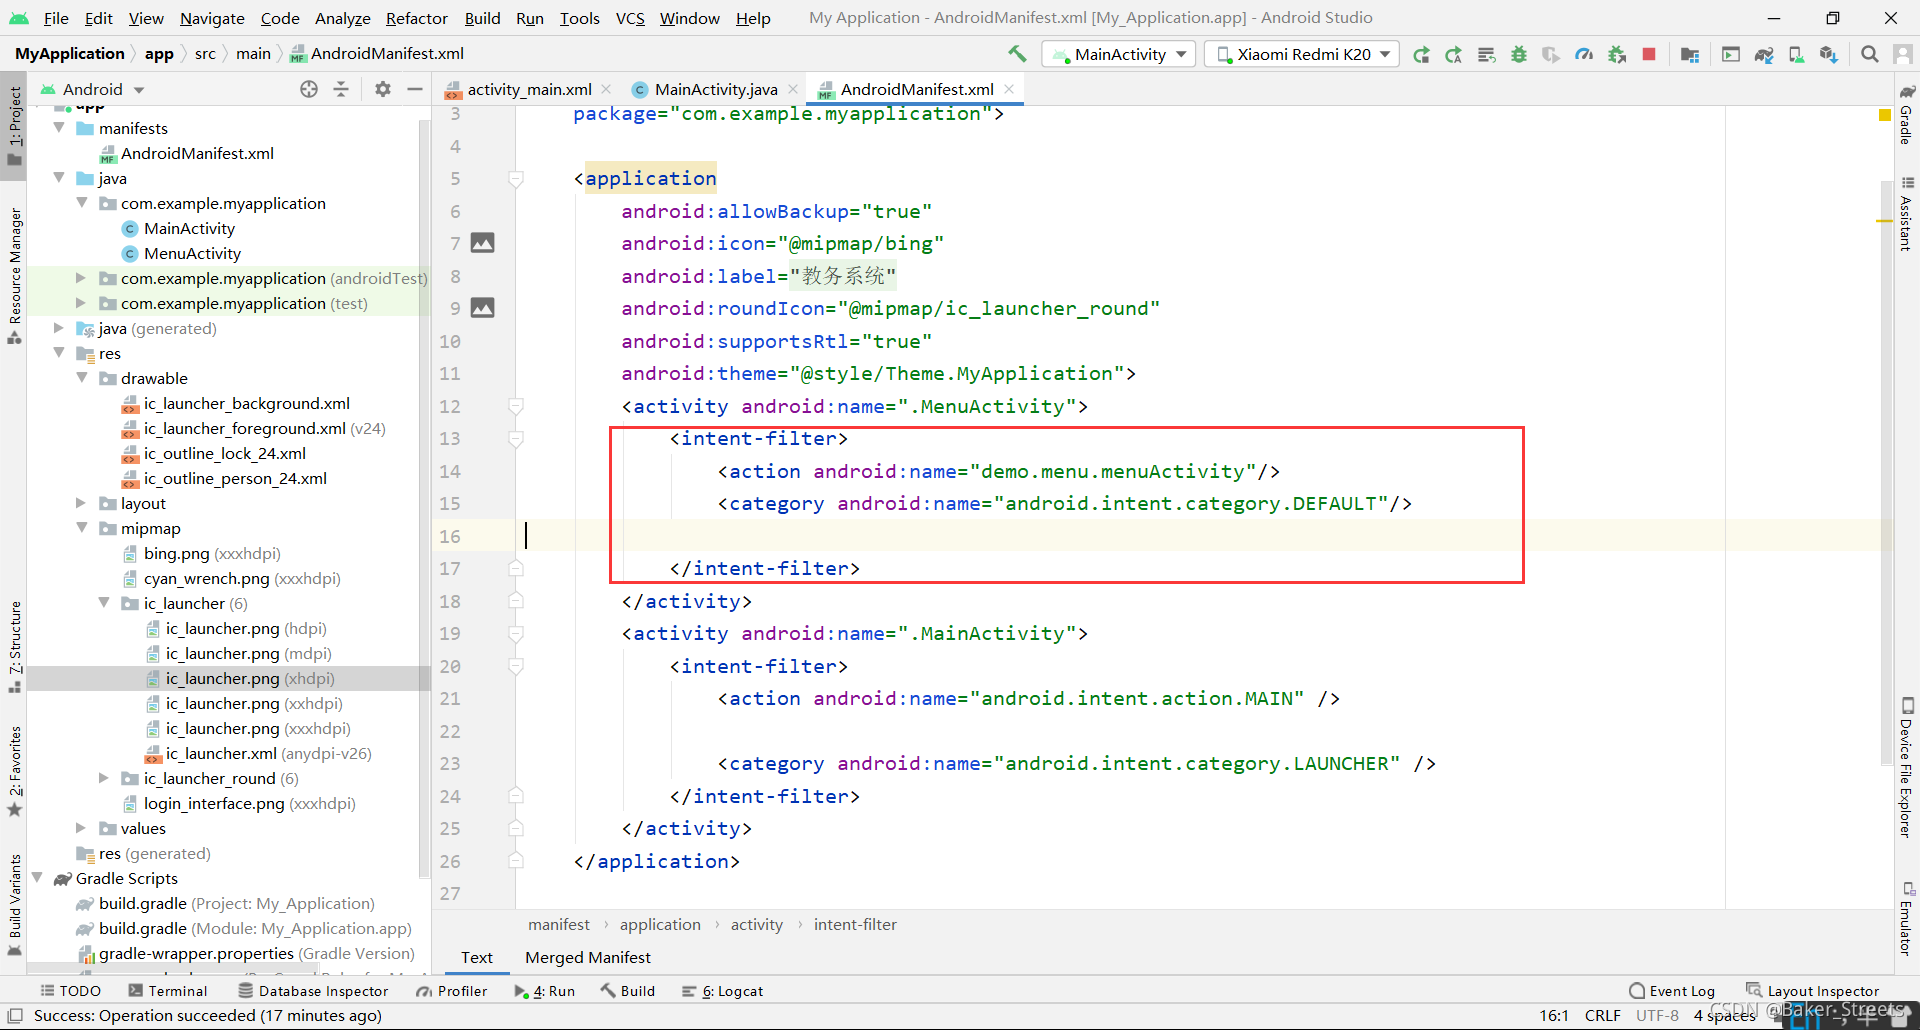The height and width of the screenshot is (1030, 1920).
Task: Open the SDK Manager icon
Action: point(1829,54)
